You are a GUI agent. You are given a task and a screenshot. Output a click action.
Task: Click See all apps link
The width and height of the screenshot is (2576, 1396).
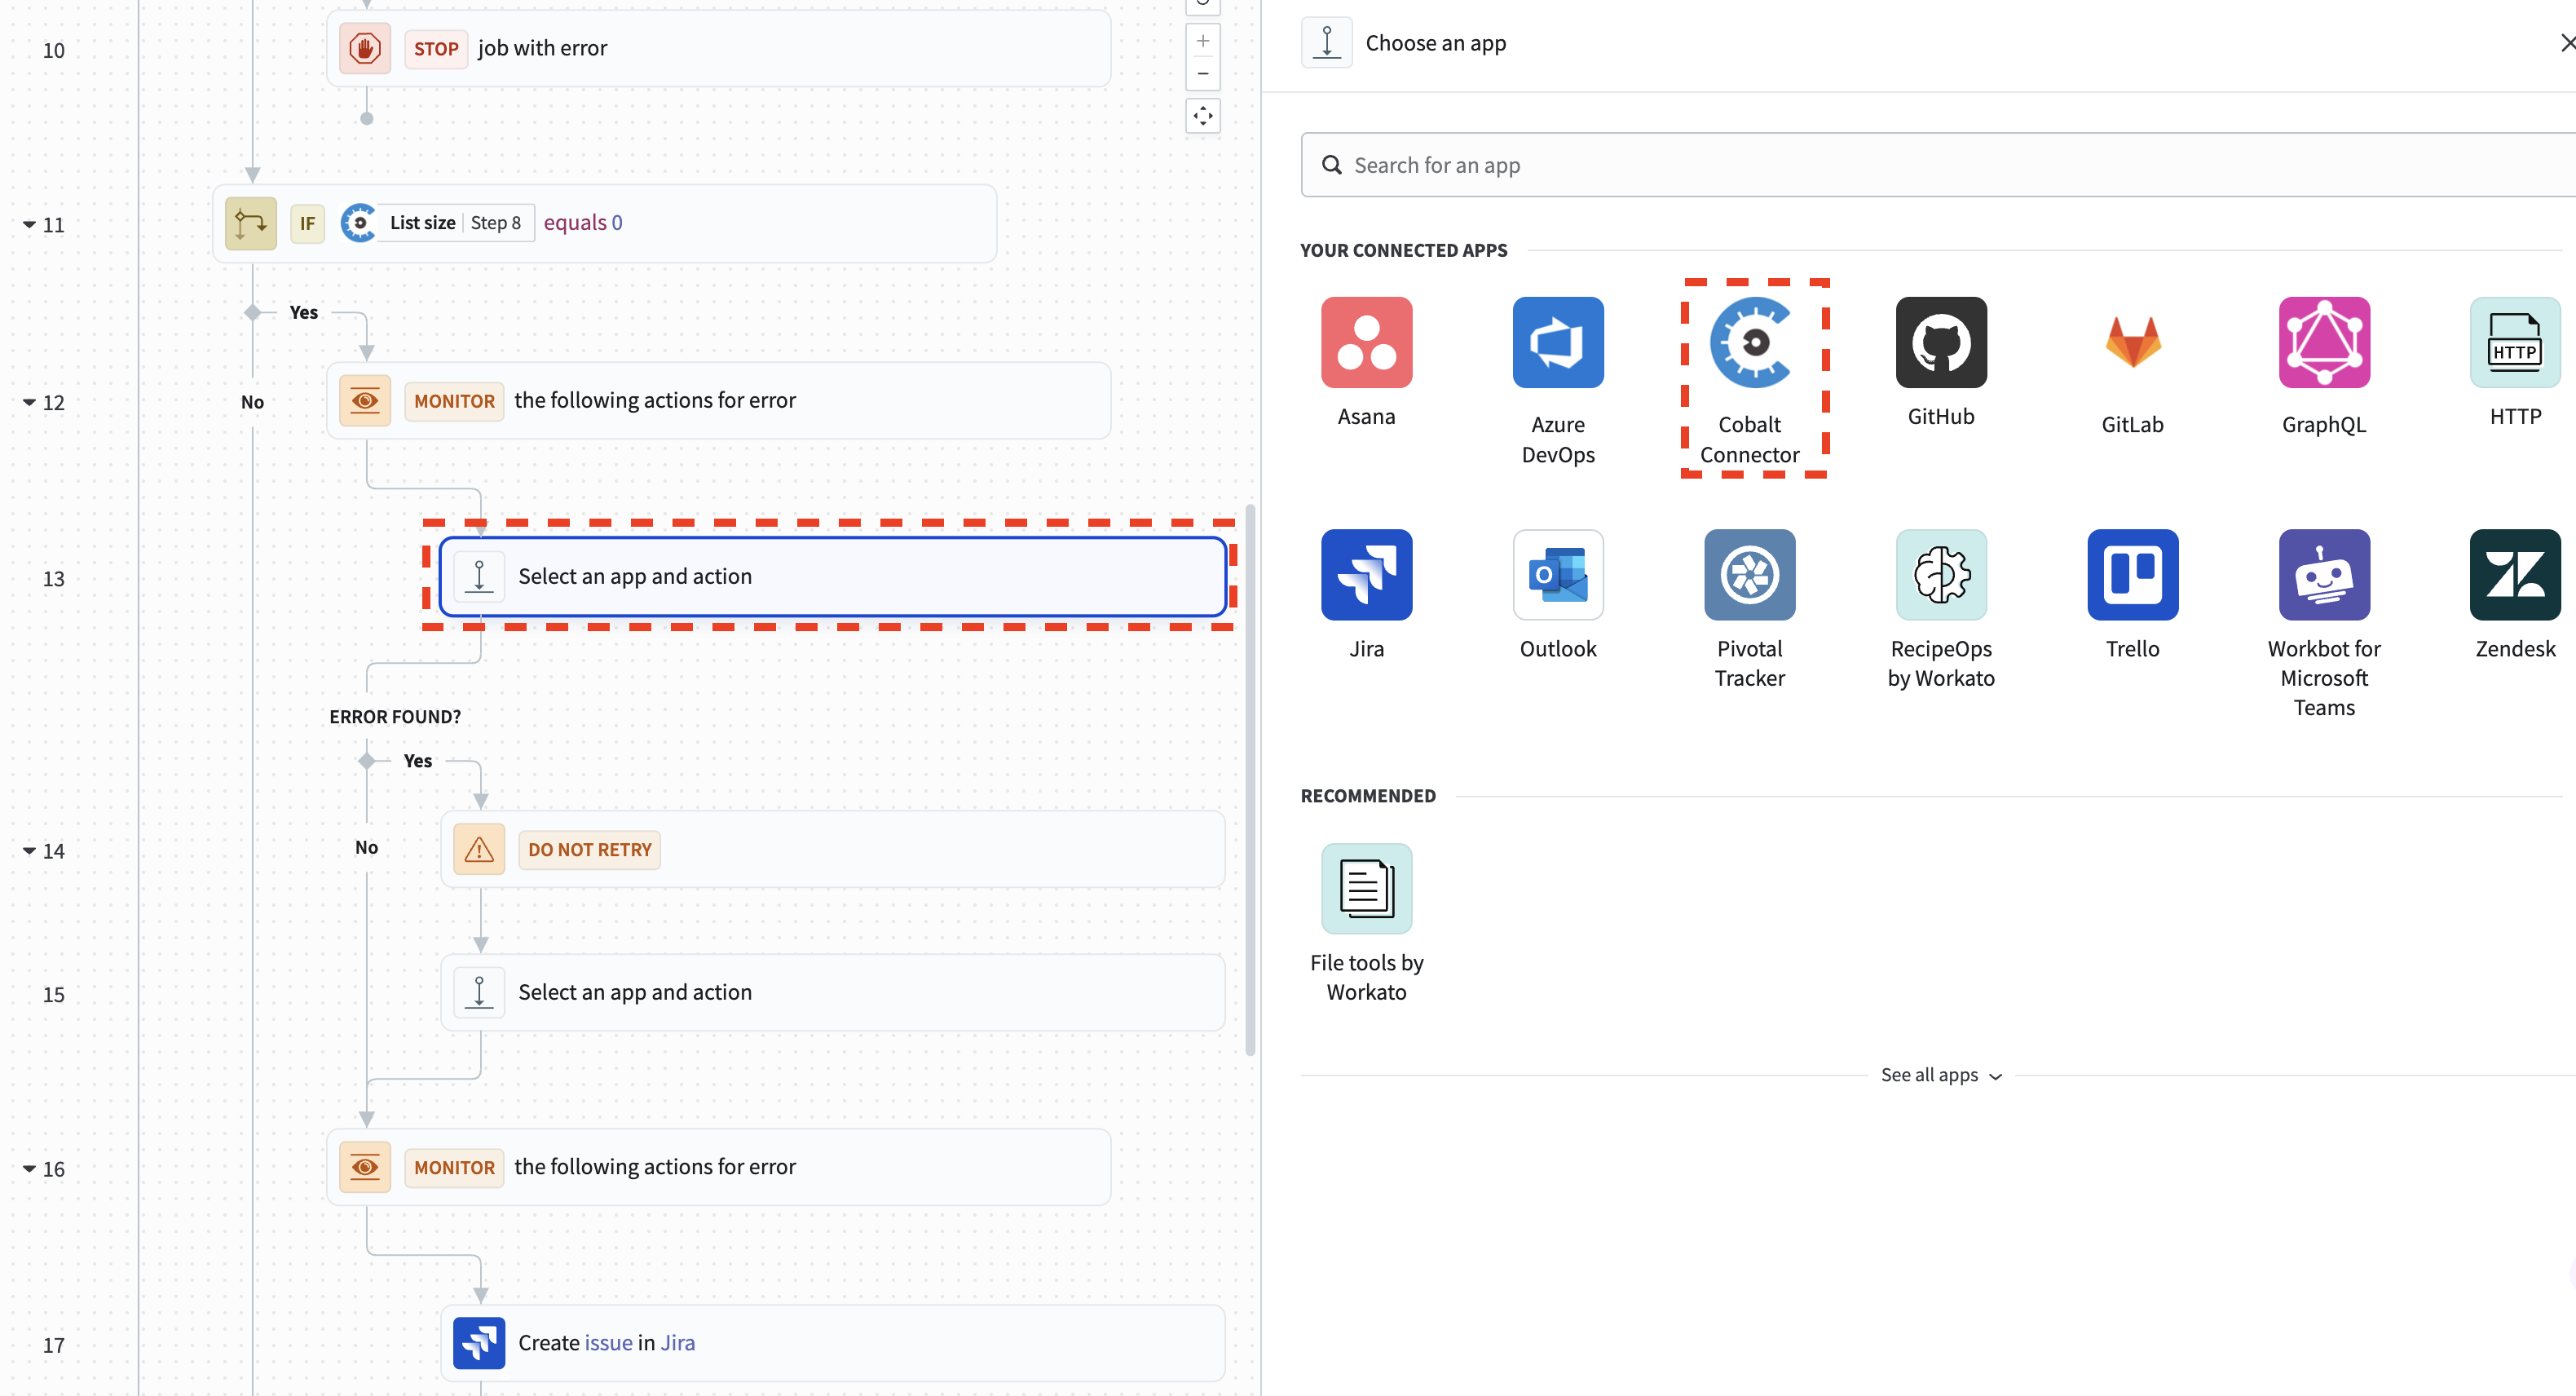tap(1939, 1075)
